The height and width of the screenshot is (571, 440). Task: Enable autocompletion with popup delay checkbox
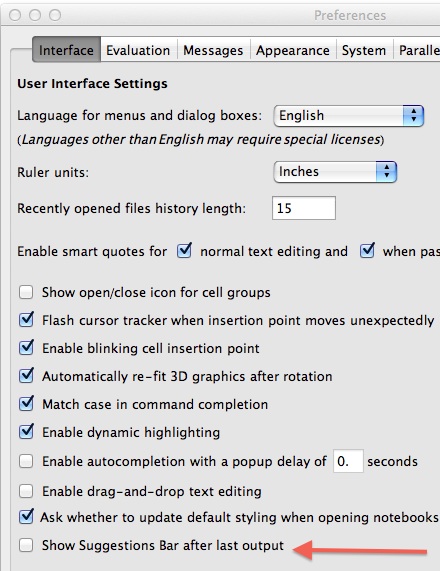point(26,461)
